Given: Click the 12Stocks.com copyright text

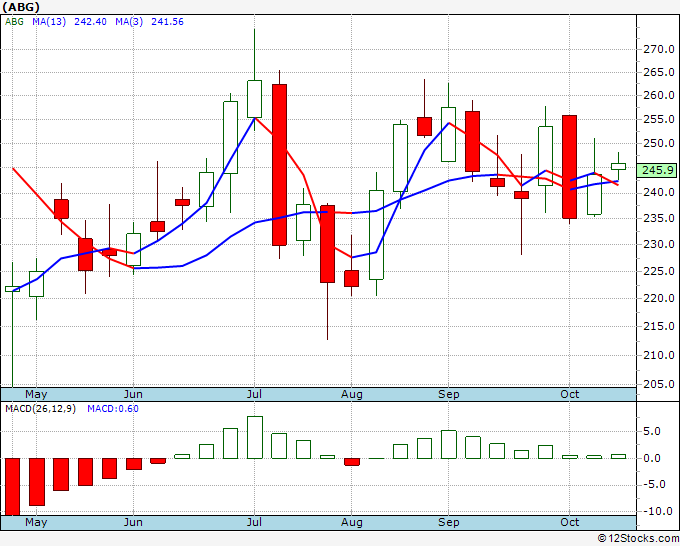Looking at the screenshot, I should click(x=638, y=539).
